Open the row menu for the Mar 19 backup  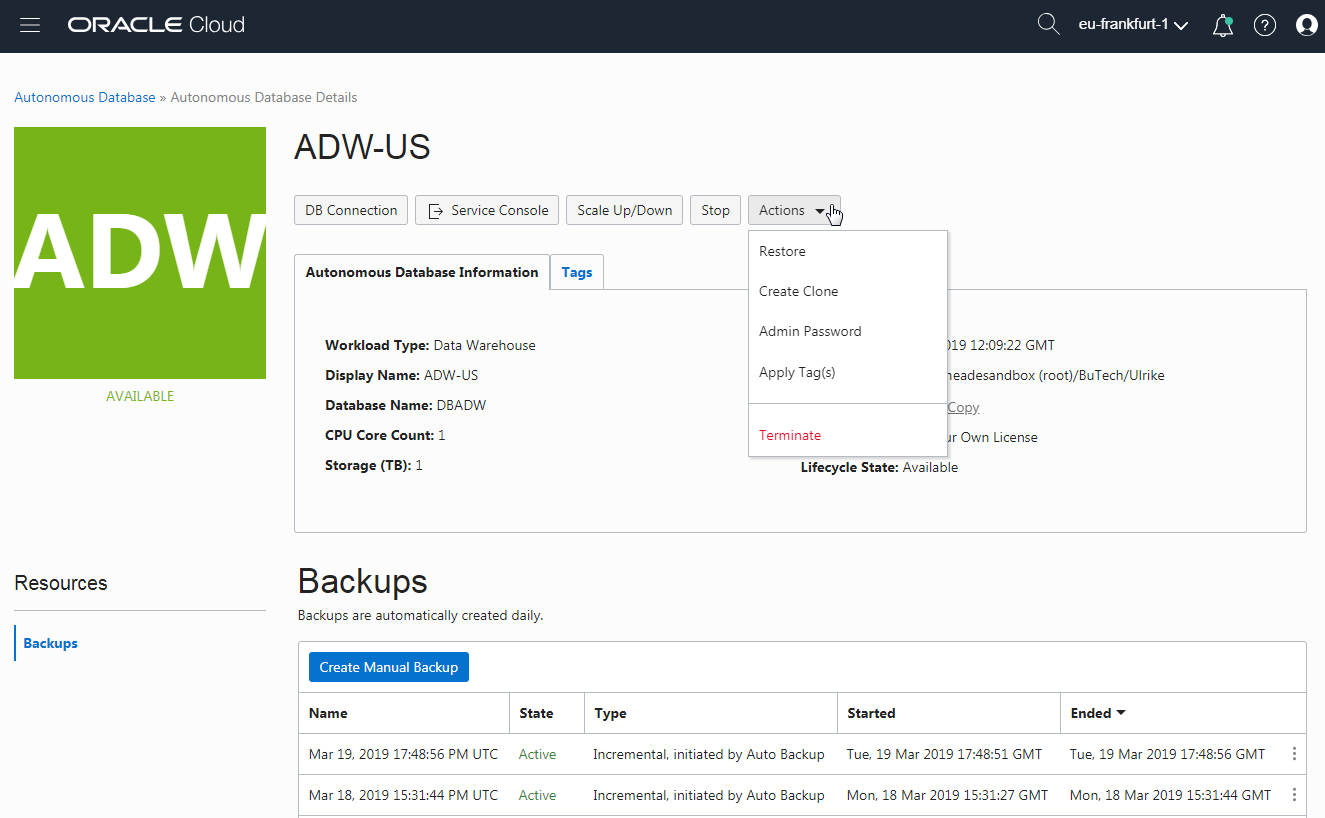pos(1294,754)
